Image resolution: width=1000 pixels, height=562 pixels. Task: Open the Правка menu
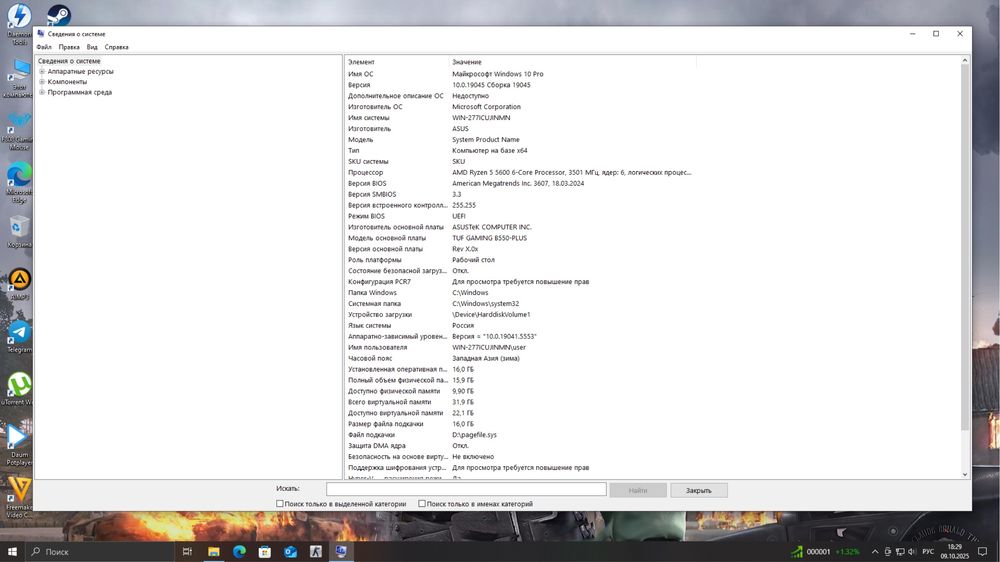[69, 47]
